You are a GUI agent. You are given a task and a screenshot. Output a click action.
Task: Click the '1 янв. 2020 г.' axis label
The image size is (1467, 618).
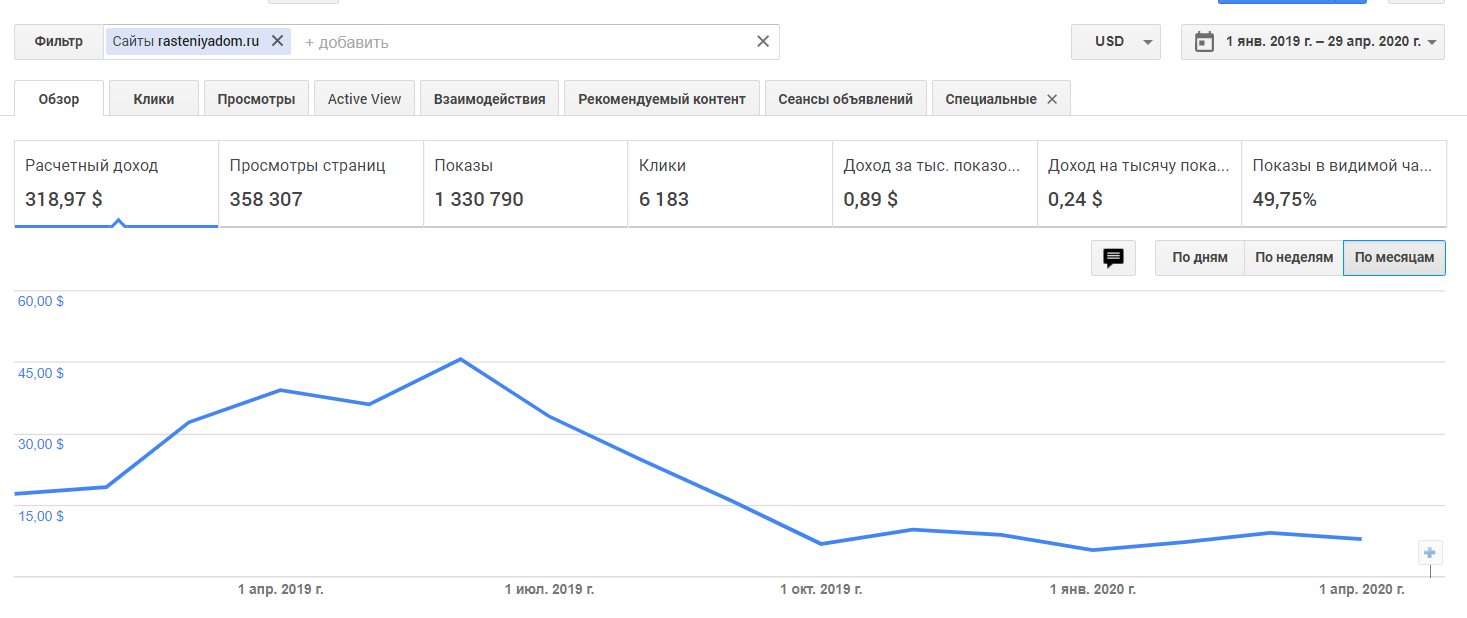pyautogui.click(x=1093, y=590)
